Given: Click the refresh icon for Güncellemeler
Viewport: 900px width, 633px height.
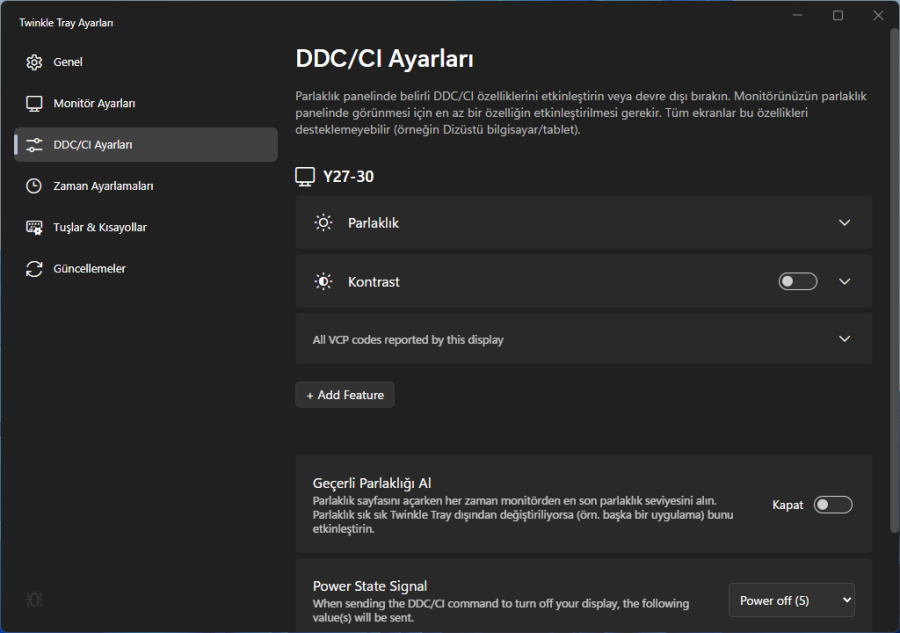Looking at the screenshot, I should point(34,269).
